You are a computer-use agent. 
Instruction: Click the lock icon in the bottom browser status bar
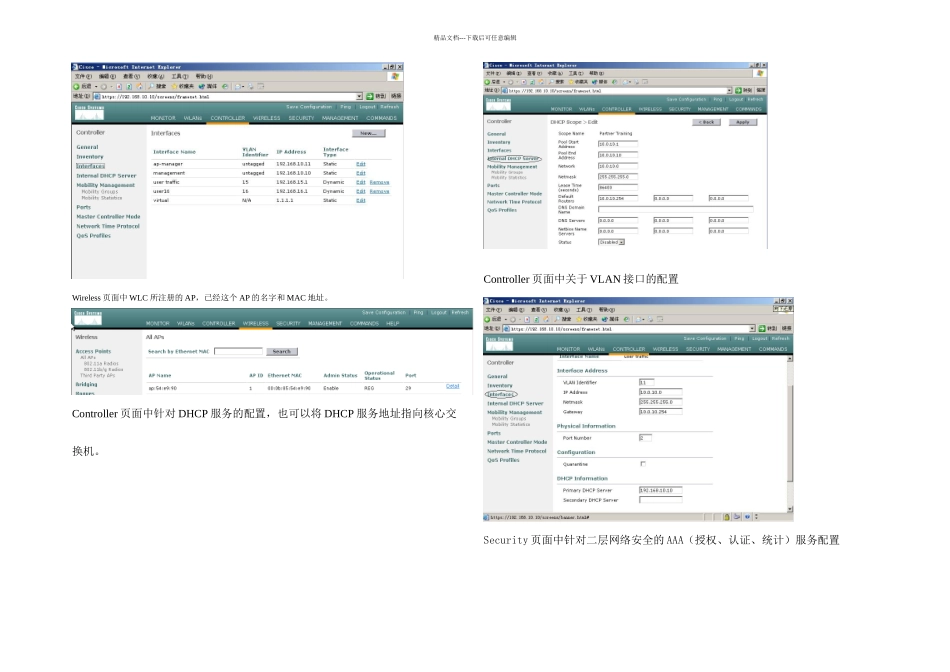click(x=726, y=517)
